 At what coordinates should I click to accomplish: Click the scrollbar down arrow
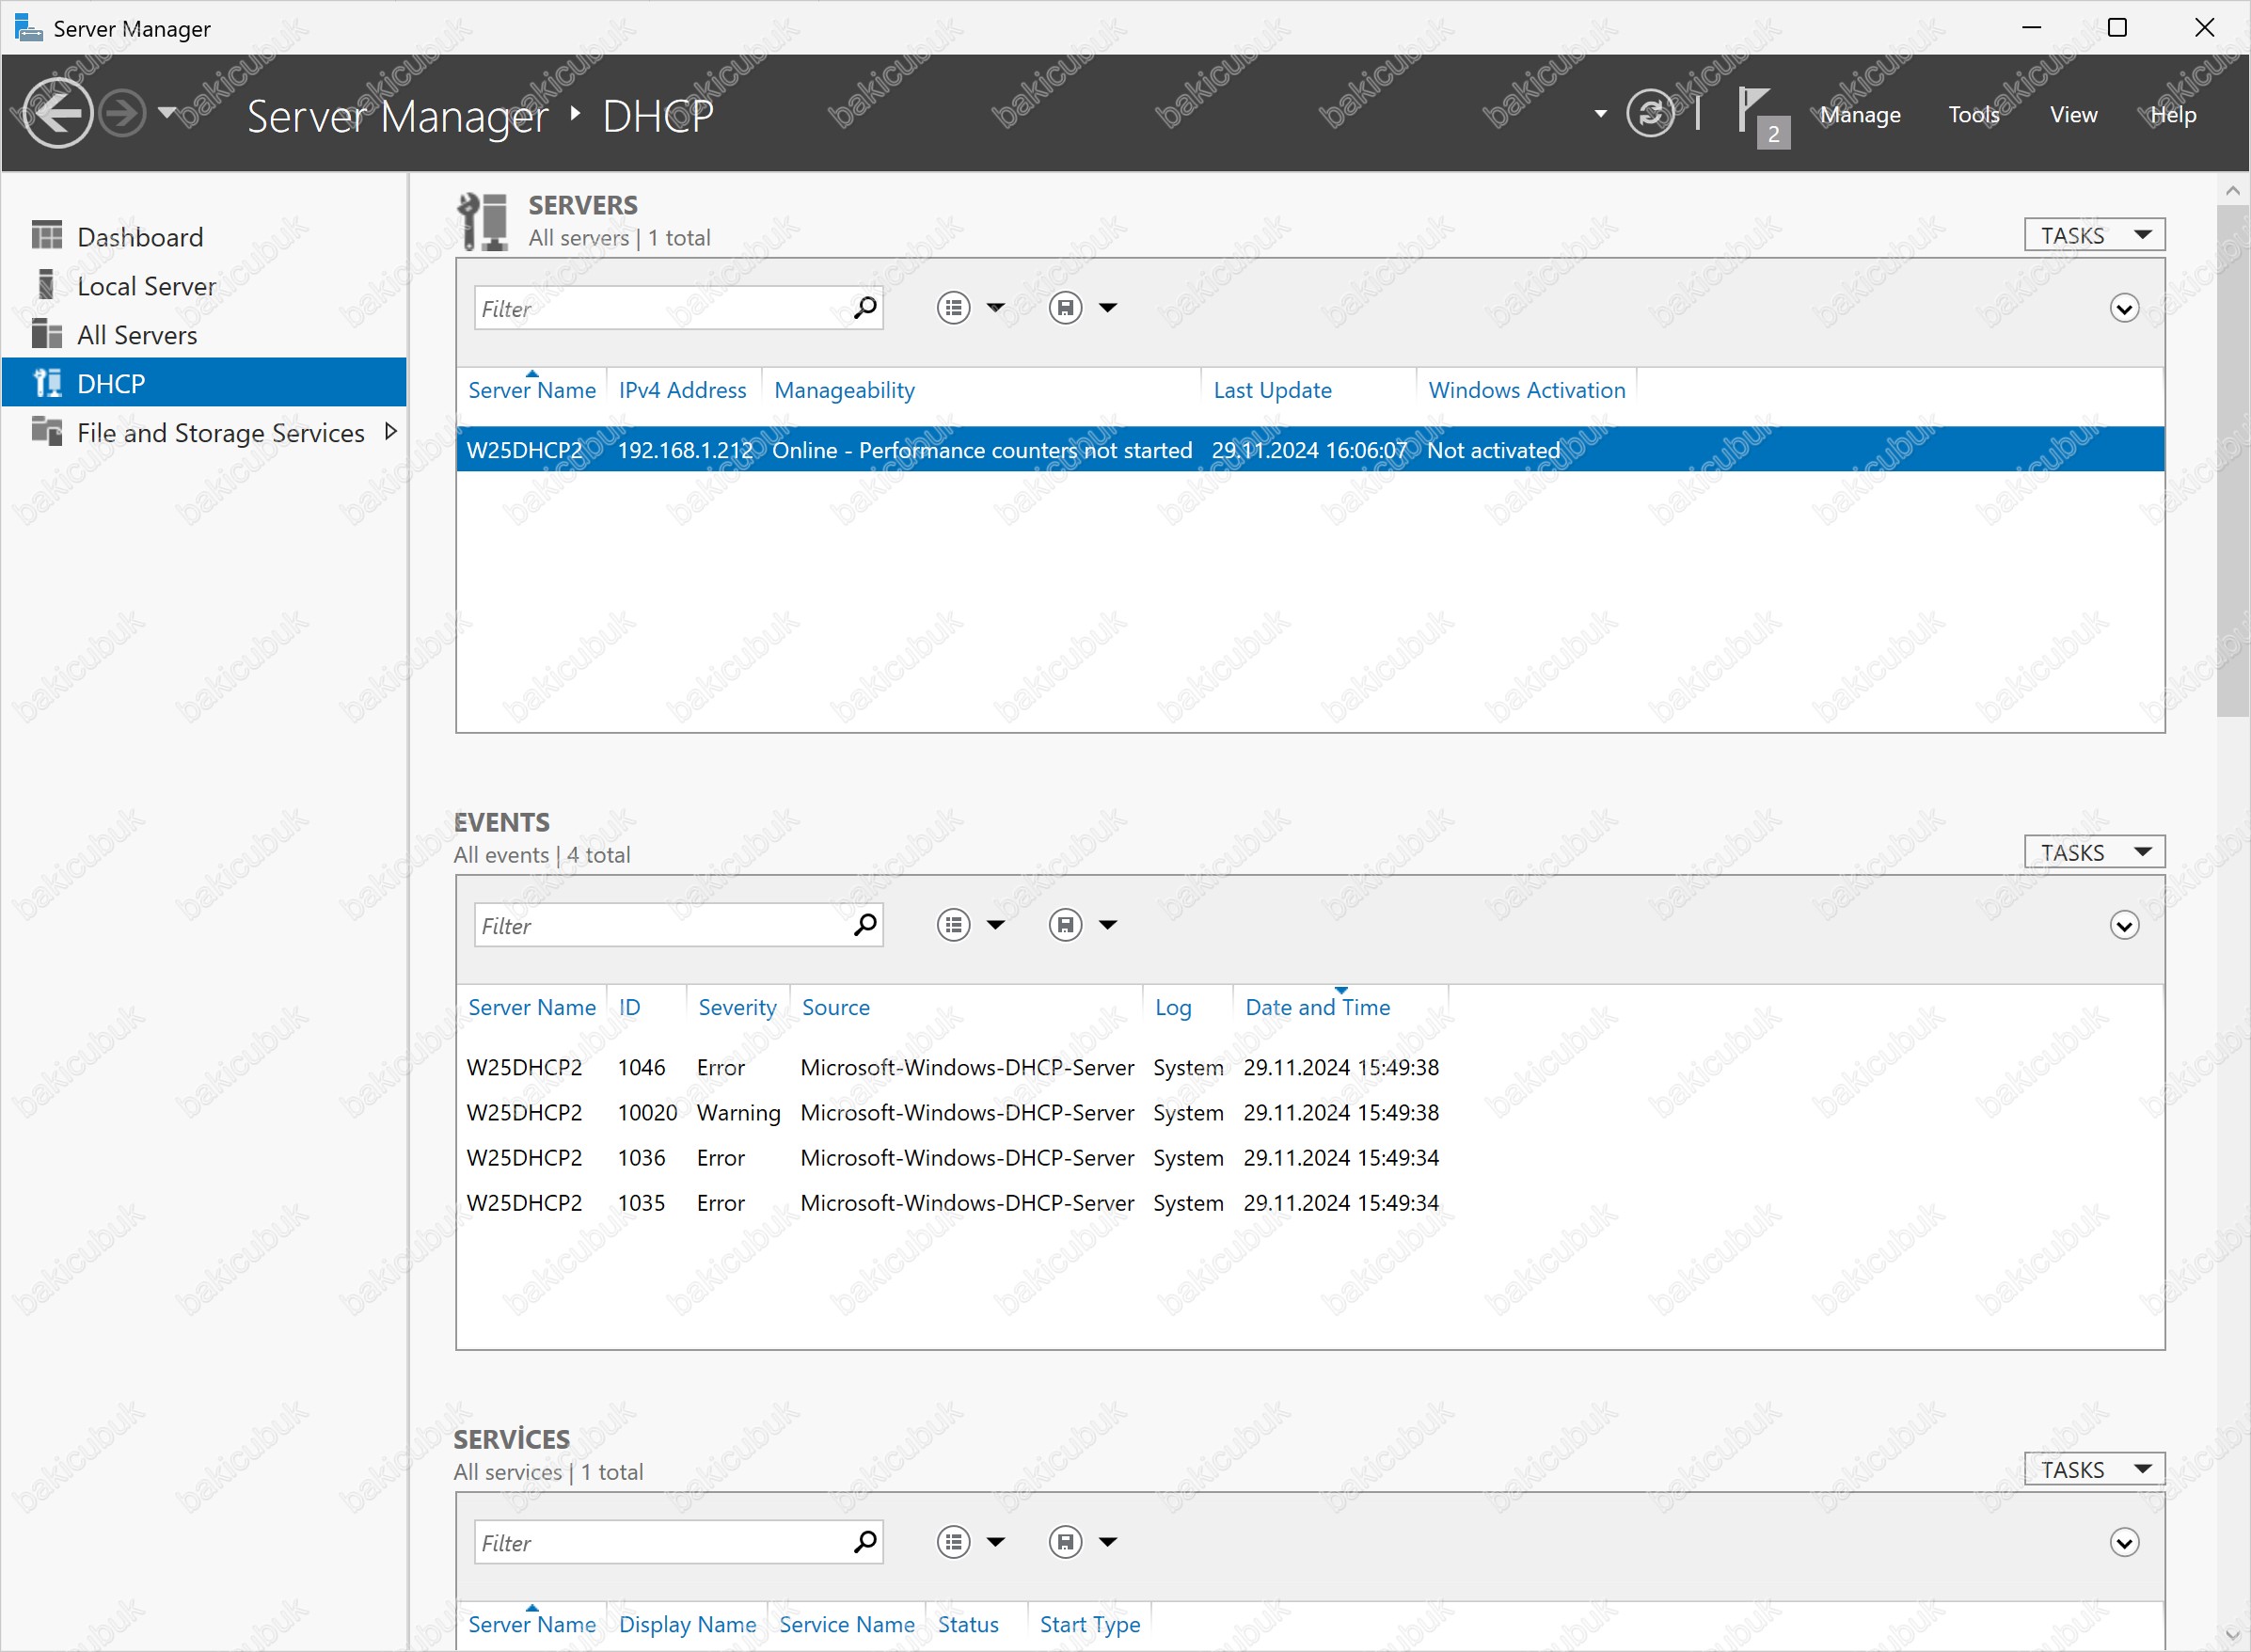pyautogui.click(x=2232, y=1636)
